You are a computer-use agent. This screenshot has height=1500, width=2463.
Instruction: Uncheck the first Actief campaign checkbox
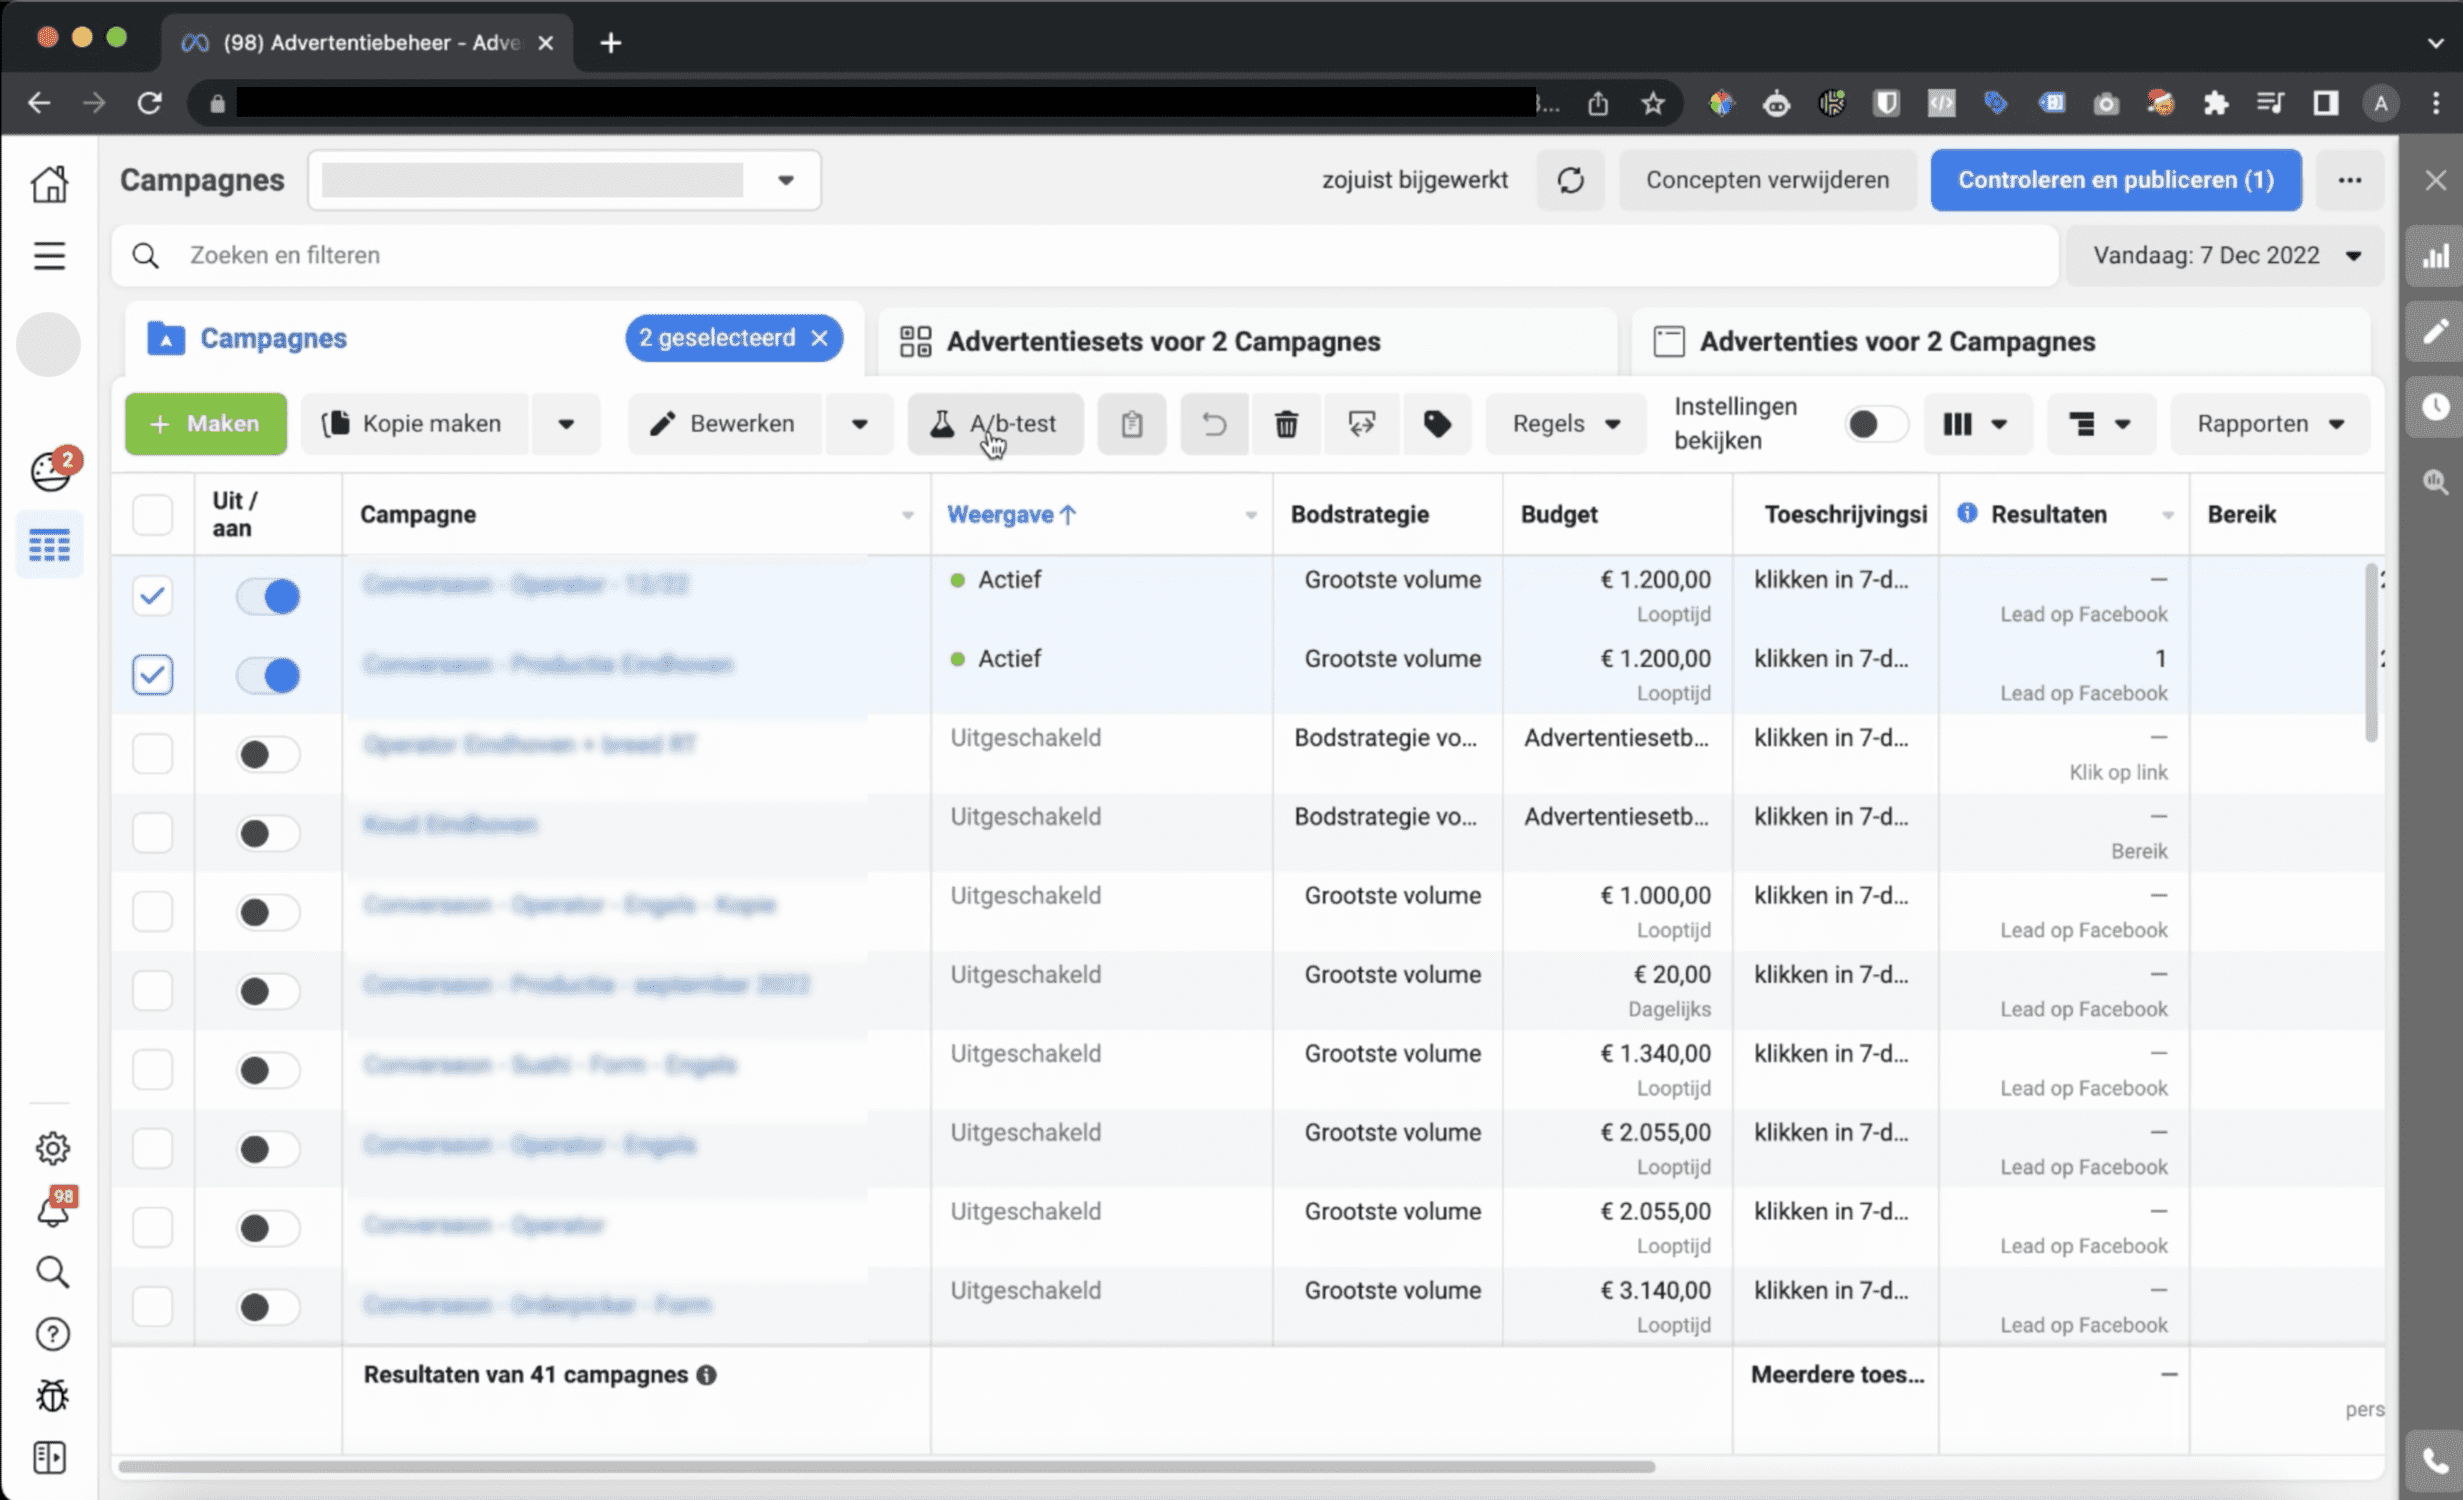click(x=152, y=596)
